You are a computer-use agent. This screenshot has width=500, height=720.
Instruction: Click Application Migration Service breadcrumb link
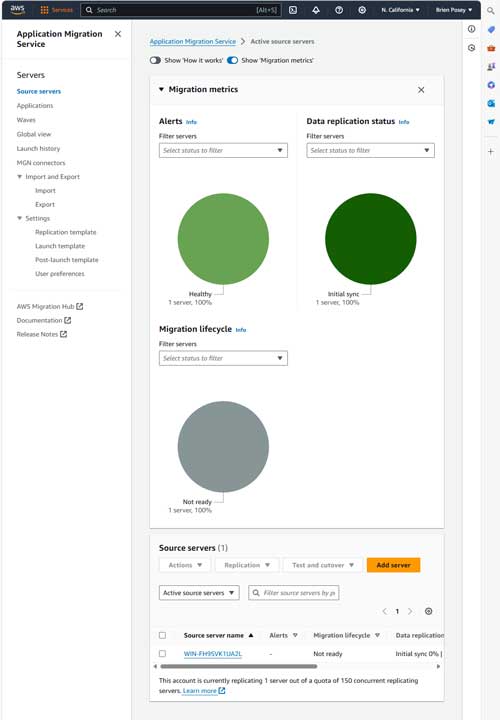pos(193,41)
